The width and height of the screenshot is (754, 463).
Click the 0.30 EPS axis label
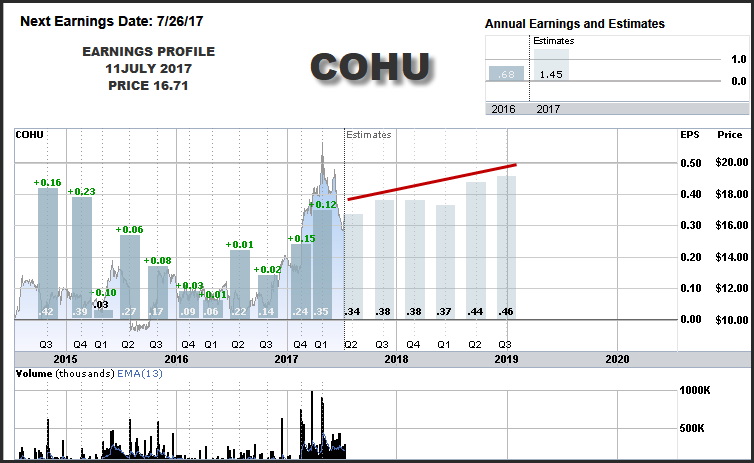click(691, 225)
